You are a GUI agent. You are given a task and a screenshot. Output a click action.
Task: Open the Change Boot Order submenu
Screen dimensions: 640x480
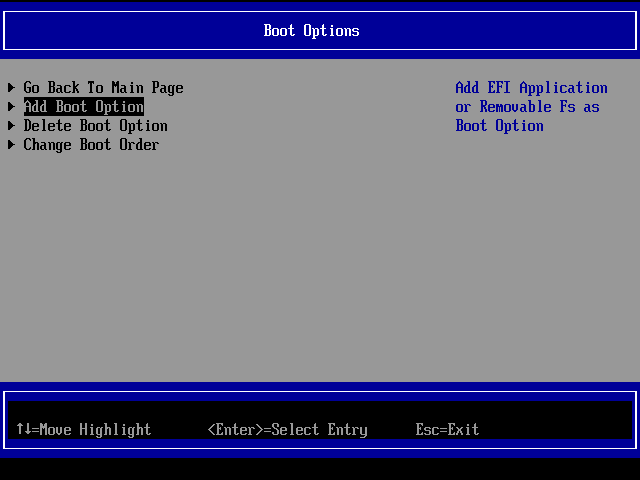pyautogui.click(x=91, y=145)
